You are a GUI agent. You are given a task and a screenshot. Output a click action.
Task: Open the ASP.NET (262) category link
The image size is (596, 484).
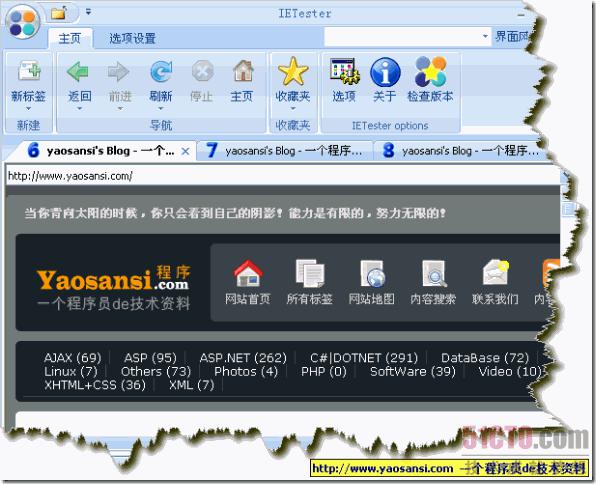(x=243, y=358)
